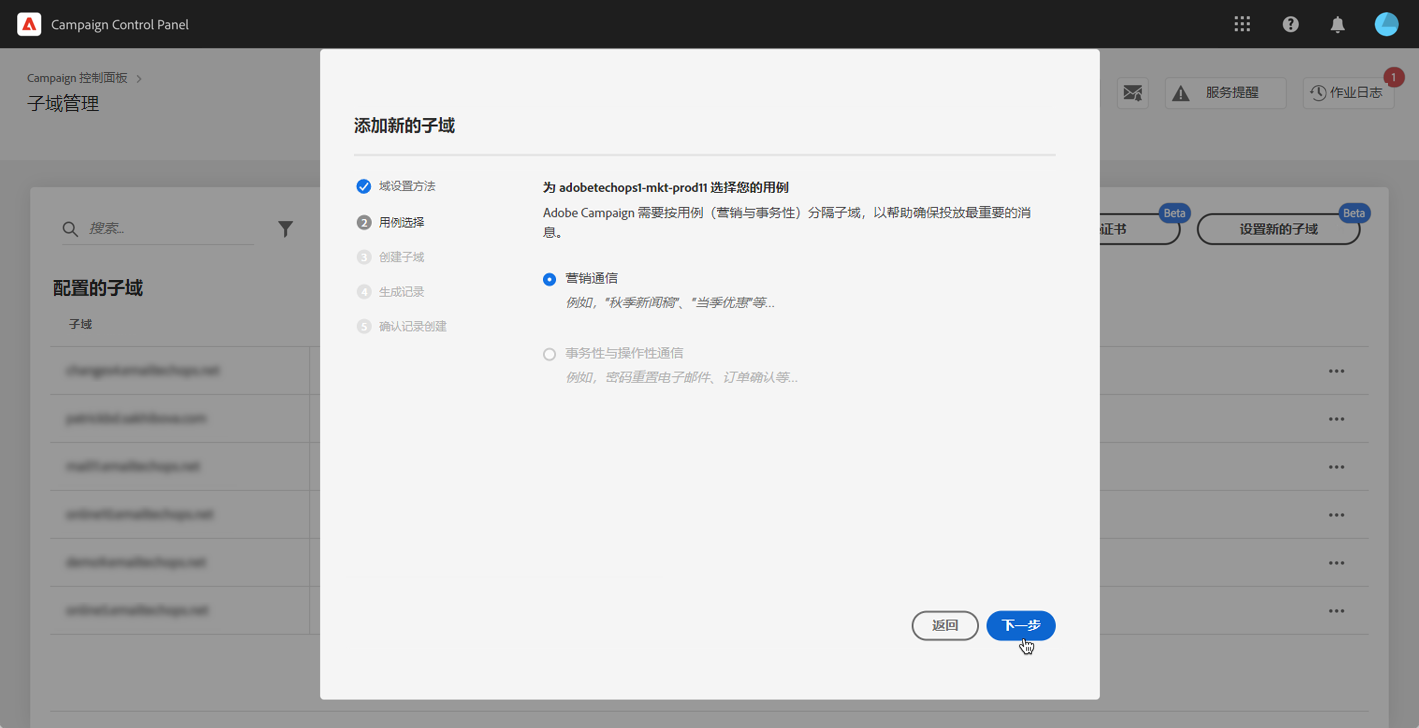The image size is (1419, 728).
Task: Click the 设置新的子域 button
Action: click(1278, 229)
